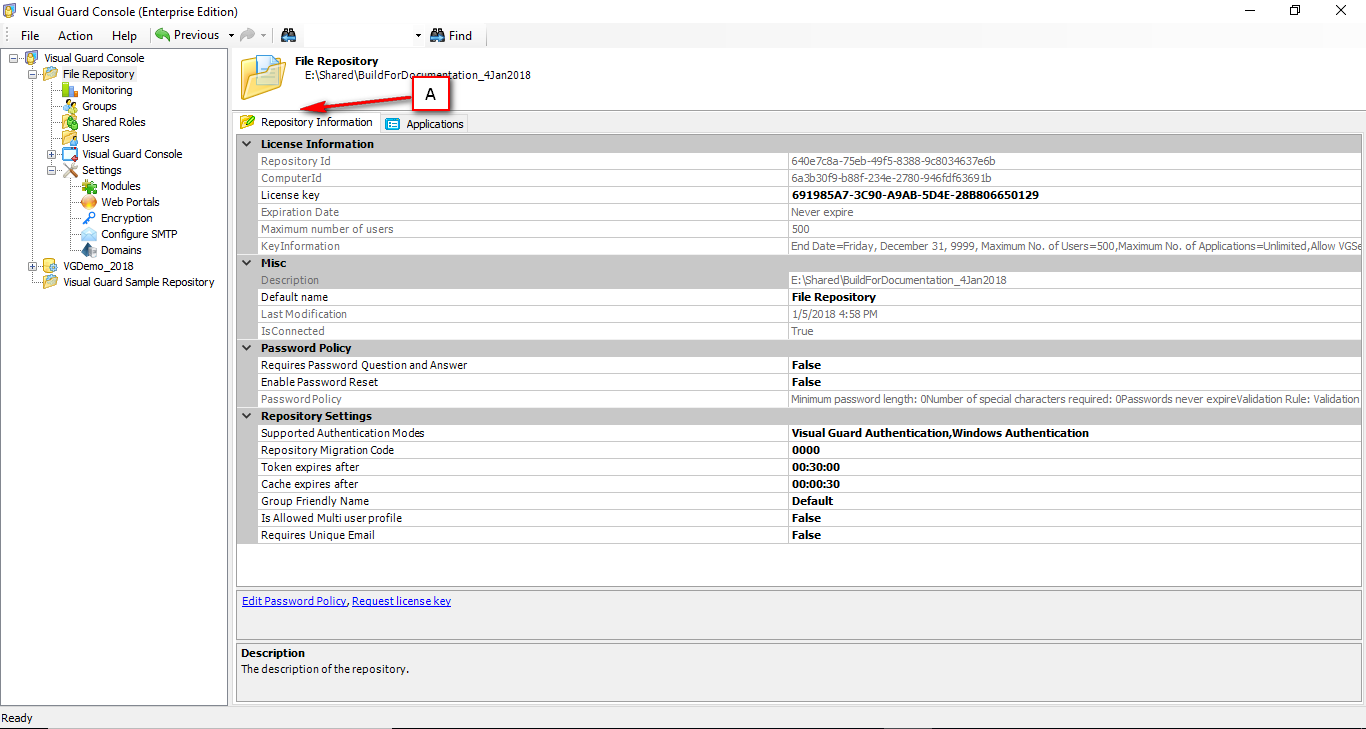Image resolution: width=1366 pixels, height=729 pixels.
Task: Click the File Repository folder icon in tree
Action: click(x=50, y=74)
